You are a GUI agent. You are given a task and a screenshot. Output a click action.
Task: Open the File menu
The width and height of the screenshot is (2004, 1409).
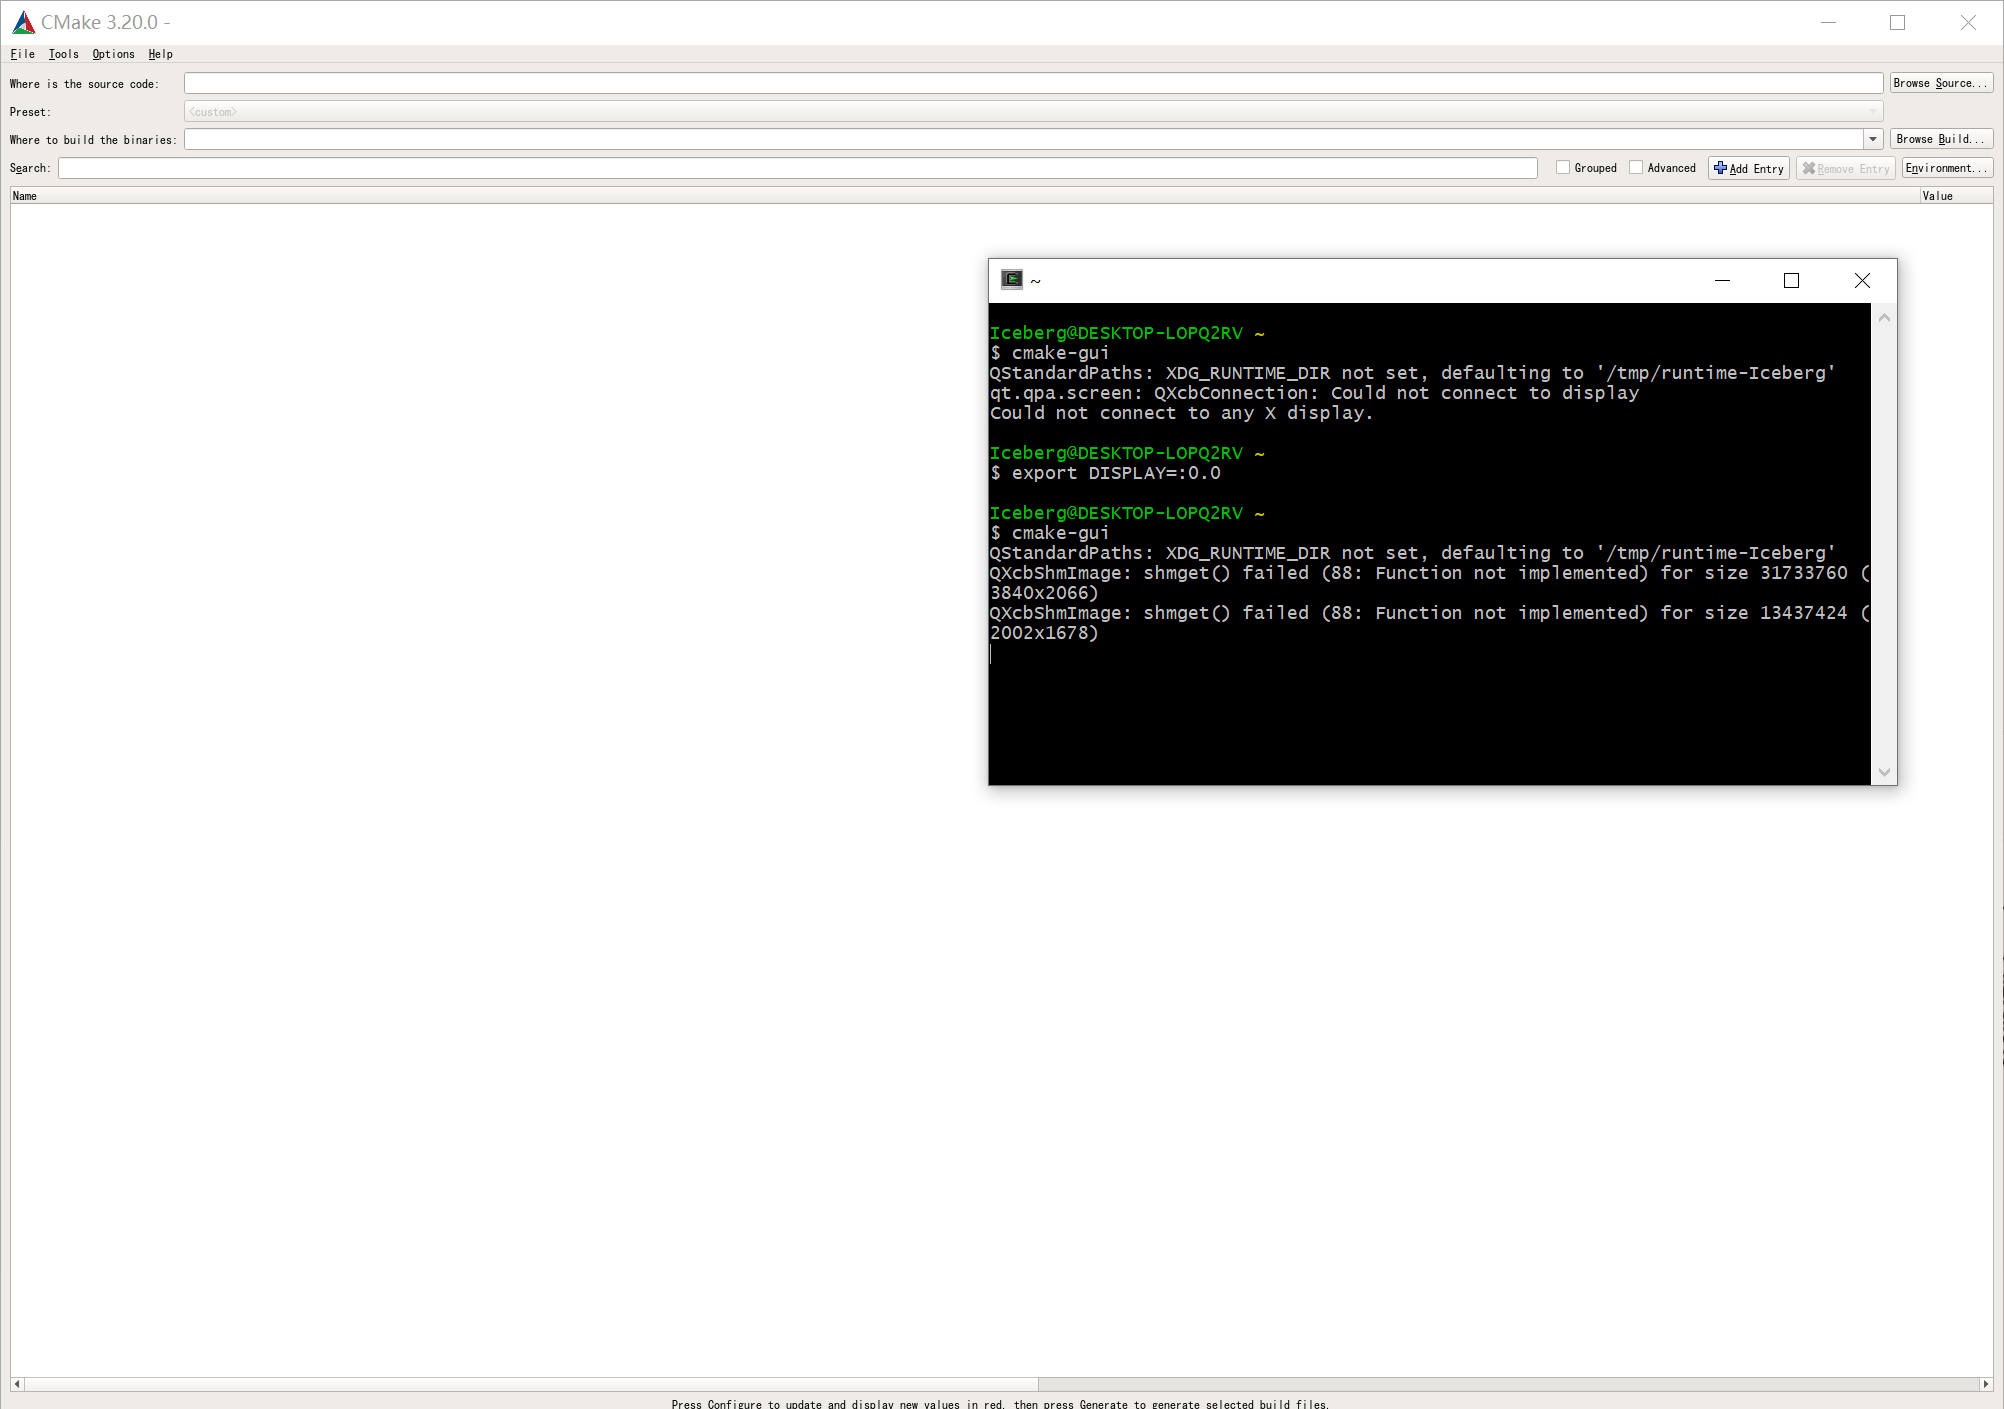pyautogui.click(x=22, y=54)
